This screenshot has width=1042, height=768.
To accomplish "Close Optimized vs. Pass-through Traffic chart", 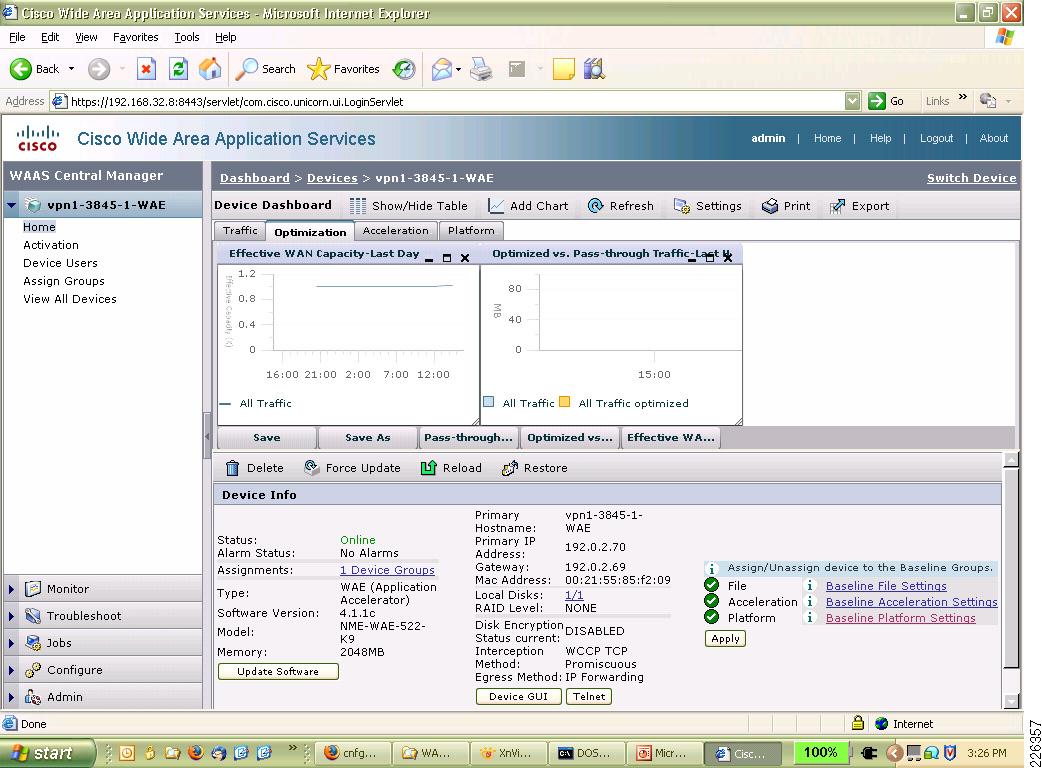I will click(728, 258).
